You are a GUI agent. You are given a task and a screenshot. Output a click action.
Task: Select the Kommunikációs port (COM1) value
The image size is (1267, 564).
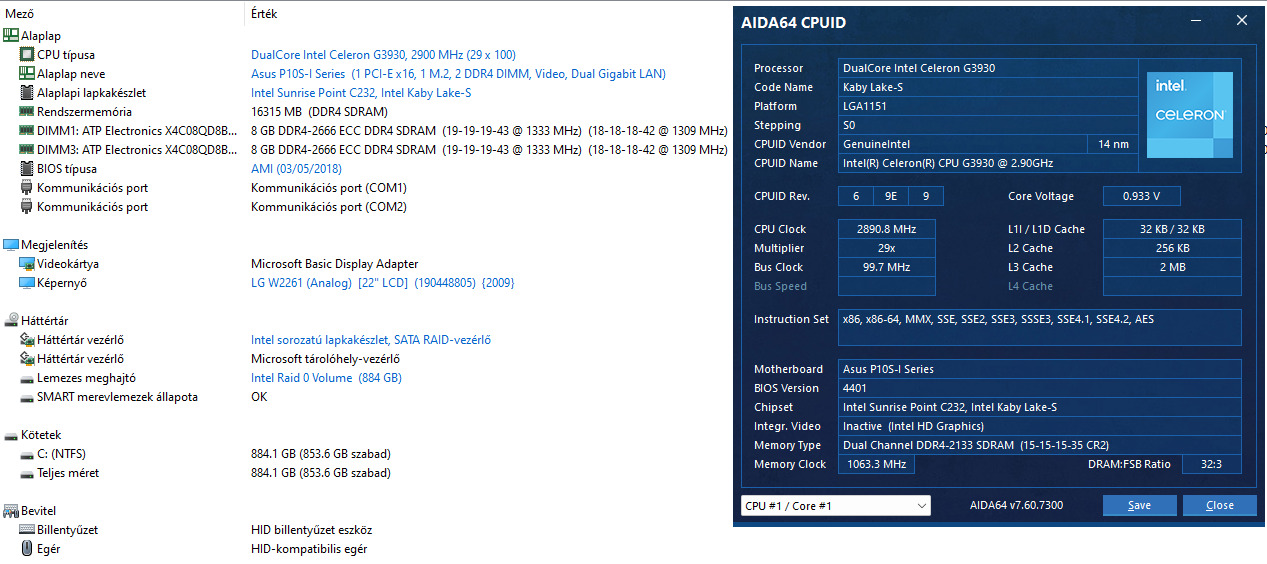(x=329, y=188)
